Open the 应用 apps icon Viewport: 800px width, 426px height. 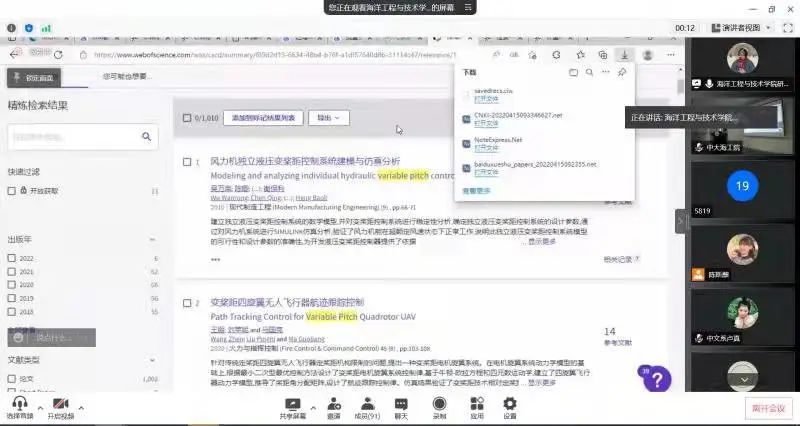(477, 404)
